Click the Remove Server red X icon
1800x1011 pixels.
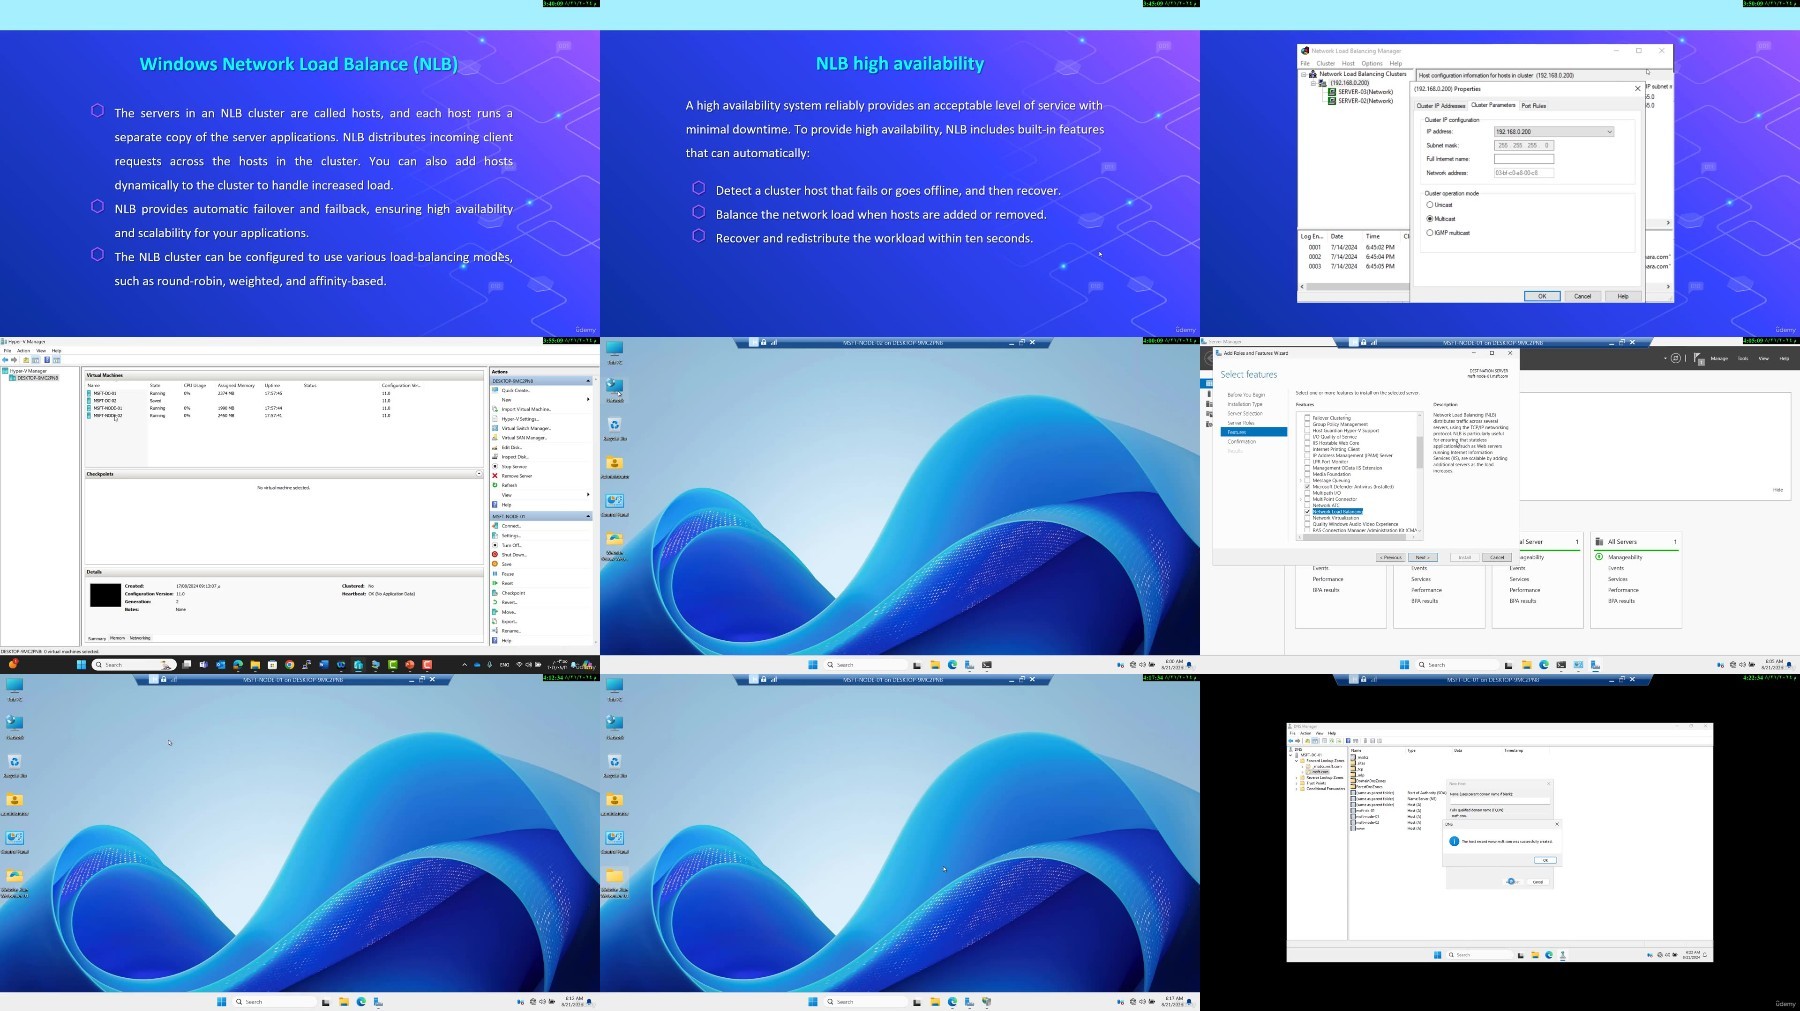click(495, 476)
